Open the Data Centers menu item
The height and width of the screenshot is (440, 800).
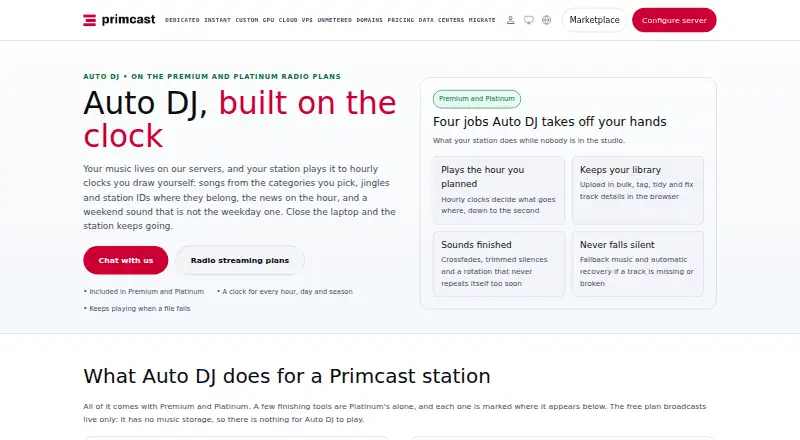(441, 20)
